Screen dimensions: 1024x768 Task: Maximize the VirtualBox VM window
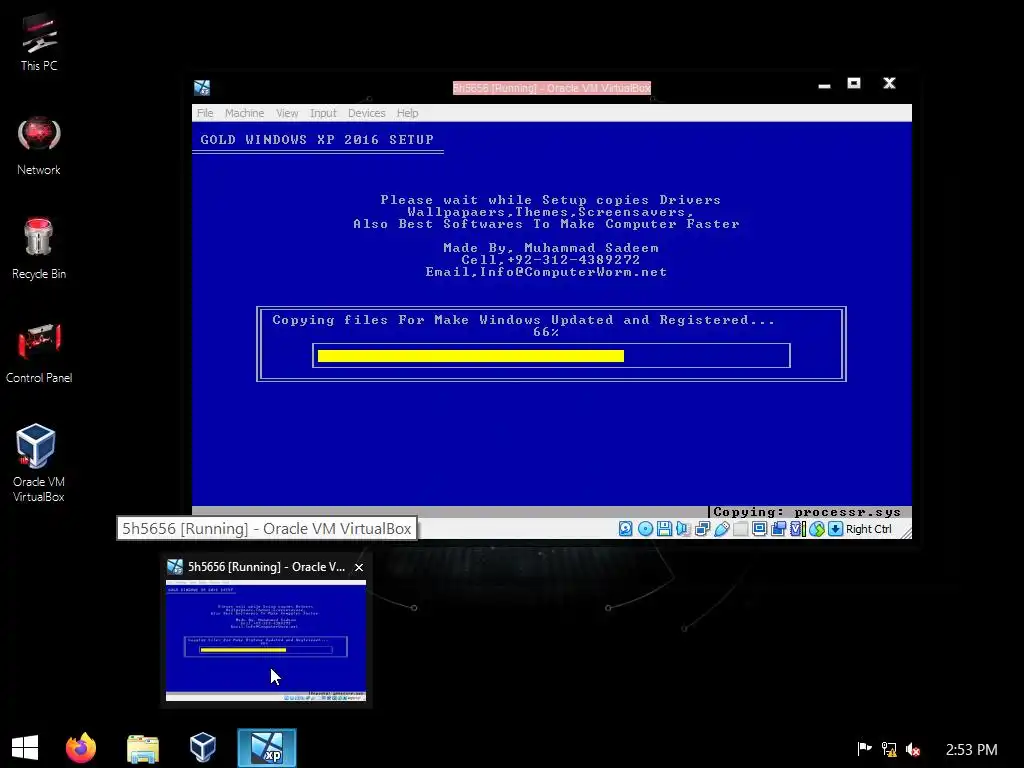tap(854, 83)
